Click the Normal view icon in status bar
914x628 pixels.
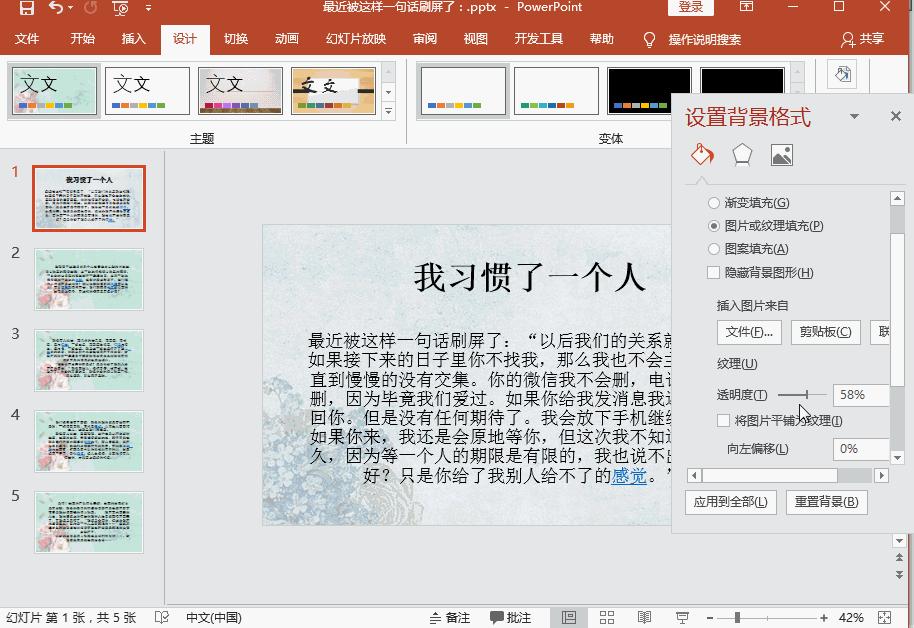click(x=569, y=616)
